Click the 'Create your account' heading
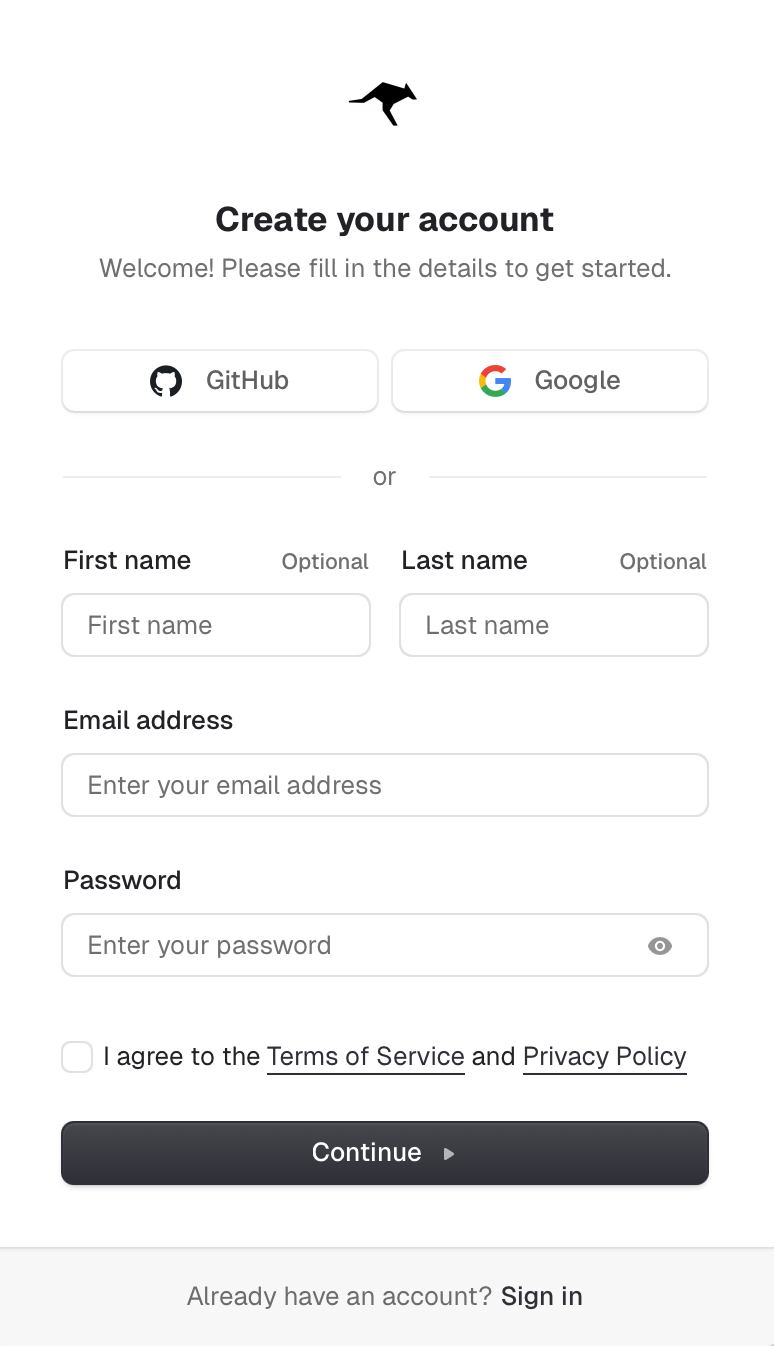Image resolution: width=774 pixels, height=1346 pixels. point(384,219)
